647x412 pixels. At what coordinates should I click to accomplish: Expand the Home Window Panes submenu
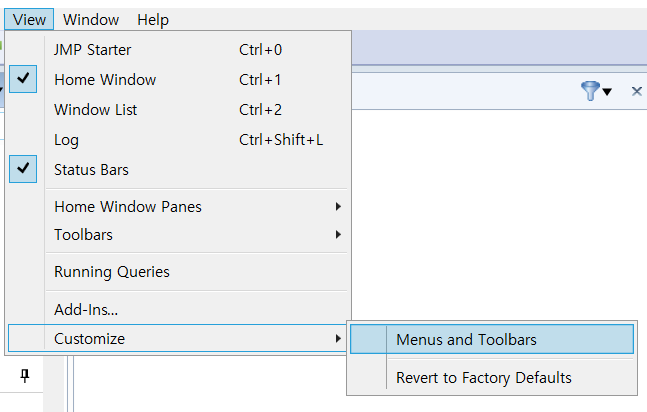coord(178,206)
